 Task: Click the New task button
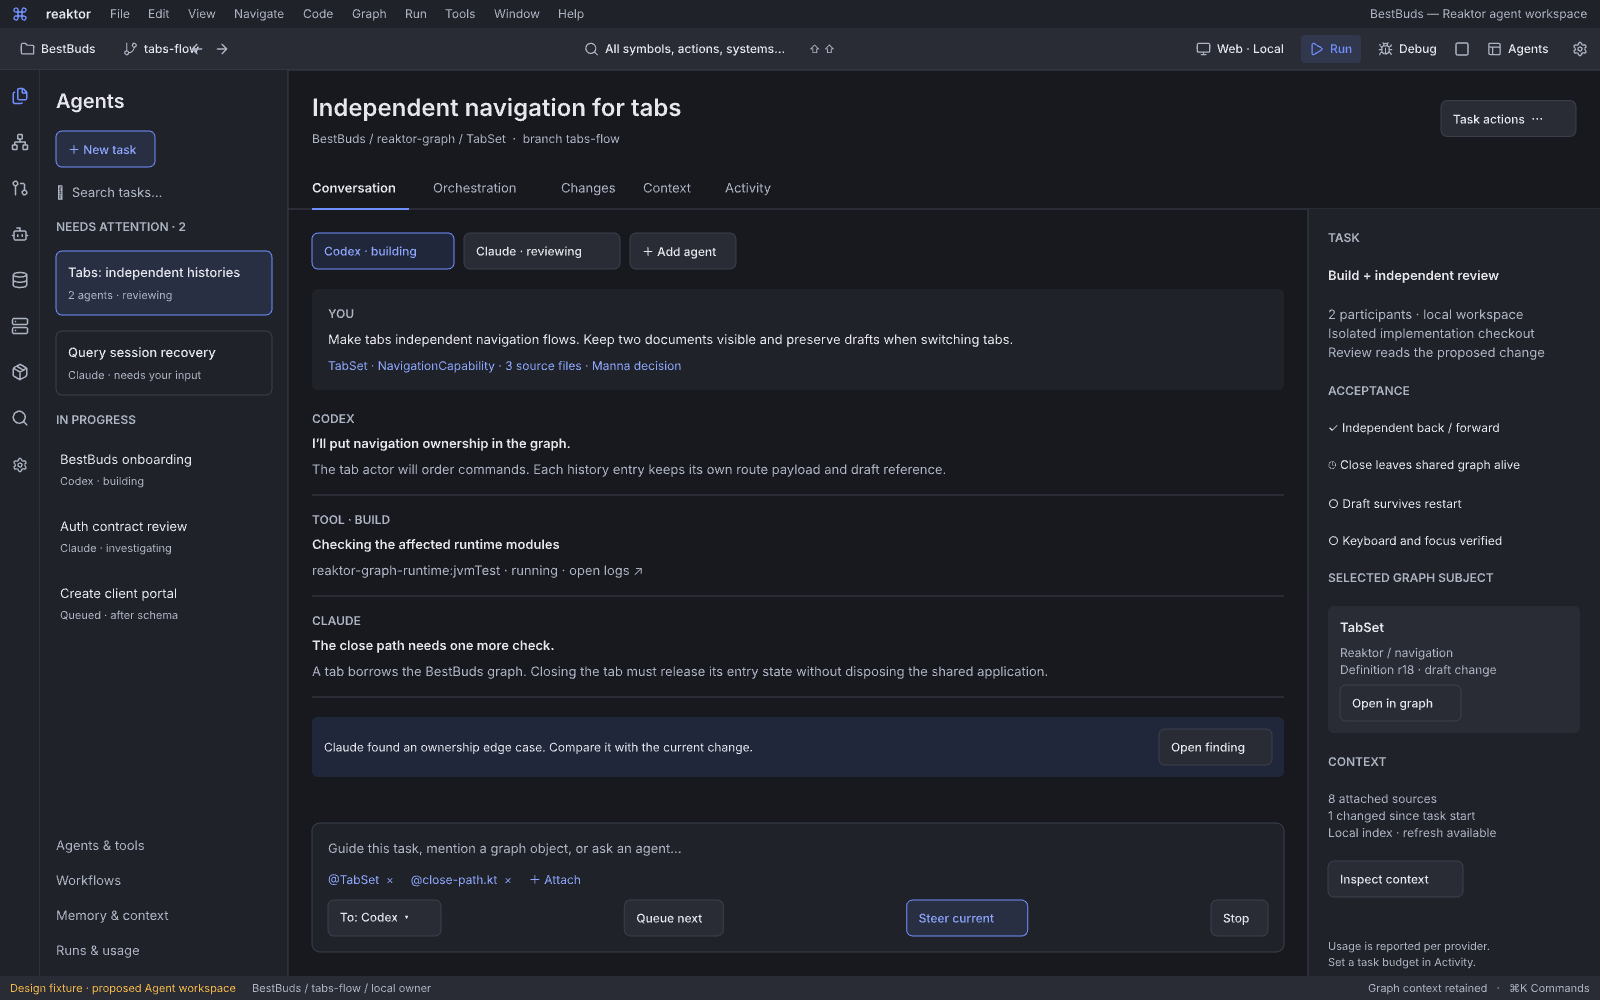pyautogui.click(x=105, y=149)
